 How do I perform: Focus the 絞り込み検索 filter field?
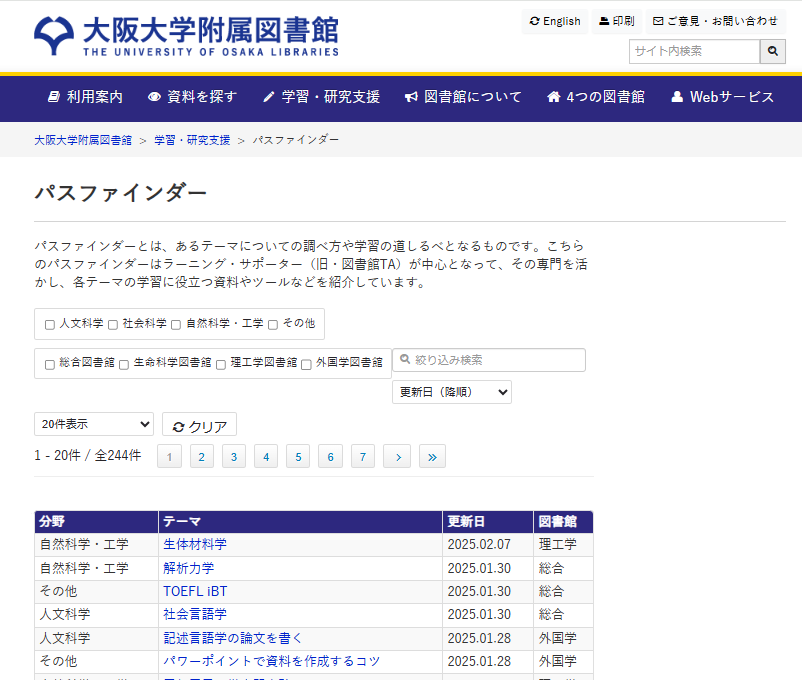pyautogui.click(x=489, y=360)
